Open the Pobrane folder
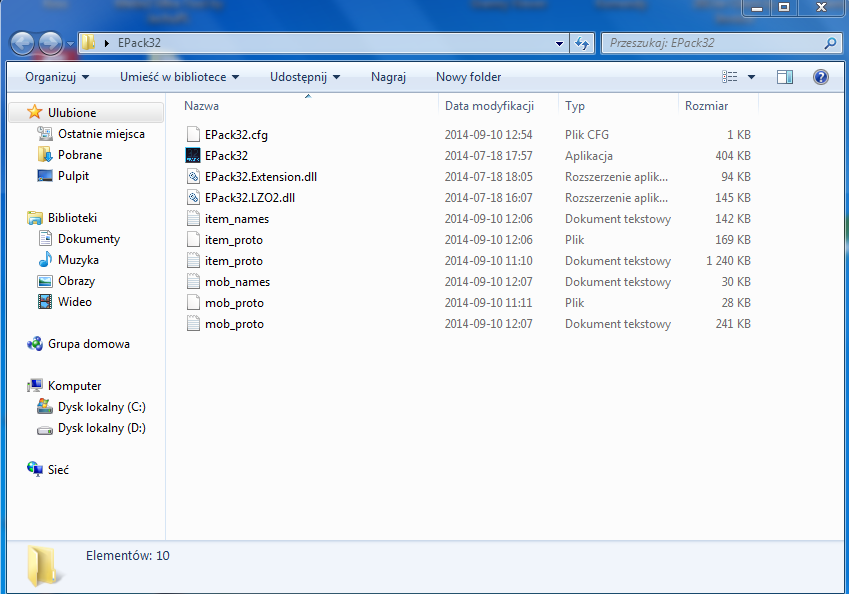 point(80,155)
